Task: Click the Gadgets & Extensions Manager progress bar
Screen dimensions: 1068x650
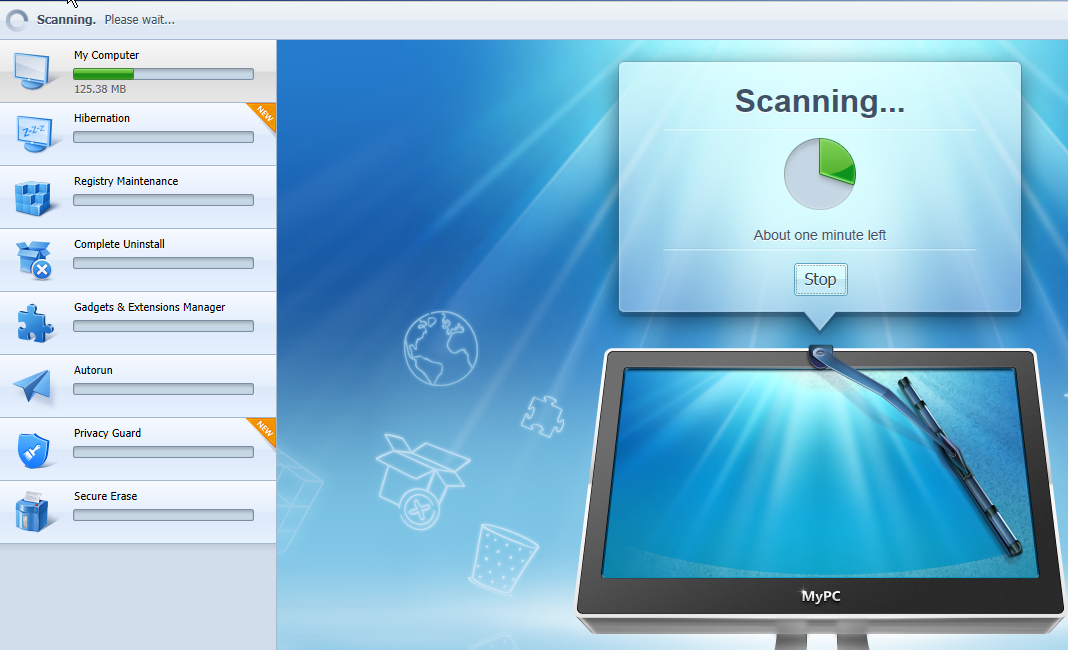Action: click(163, 326)
